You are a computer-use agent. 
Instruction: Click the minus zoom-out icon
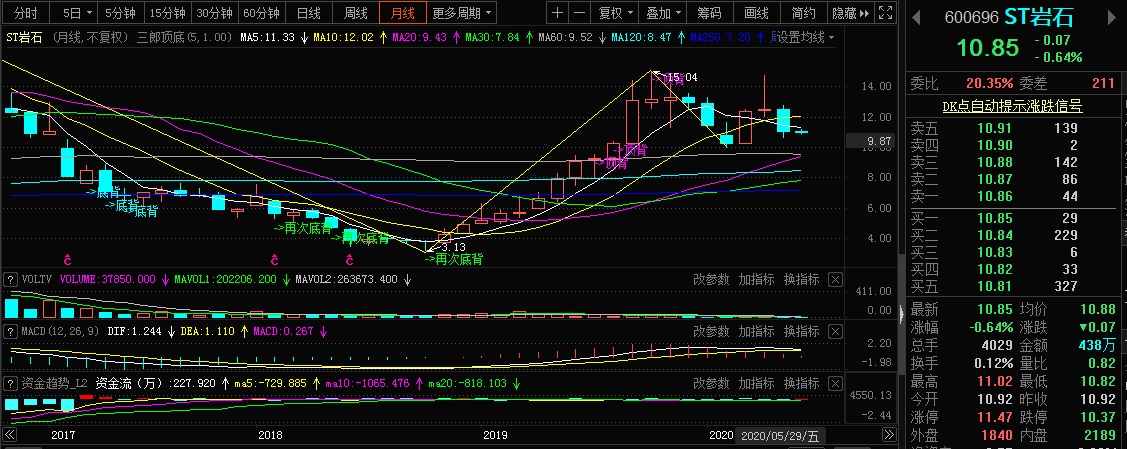(x=578, y=13)
